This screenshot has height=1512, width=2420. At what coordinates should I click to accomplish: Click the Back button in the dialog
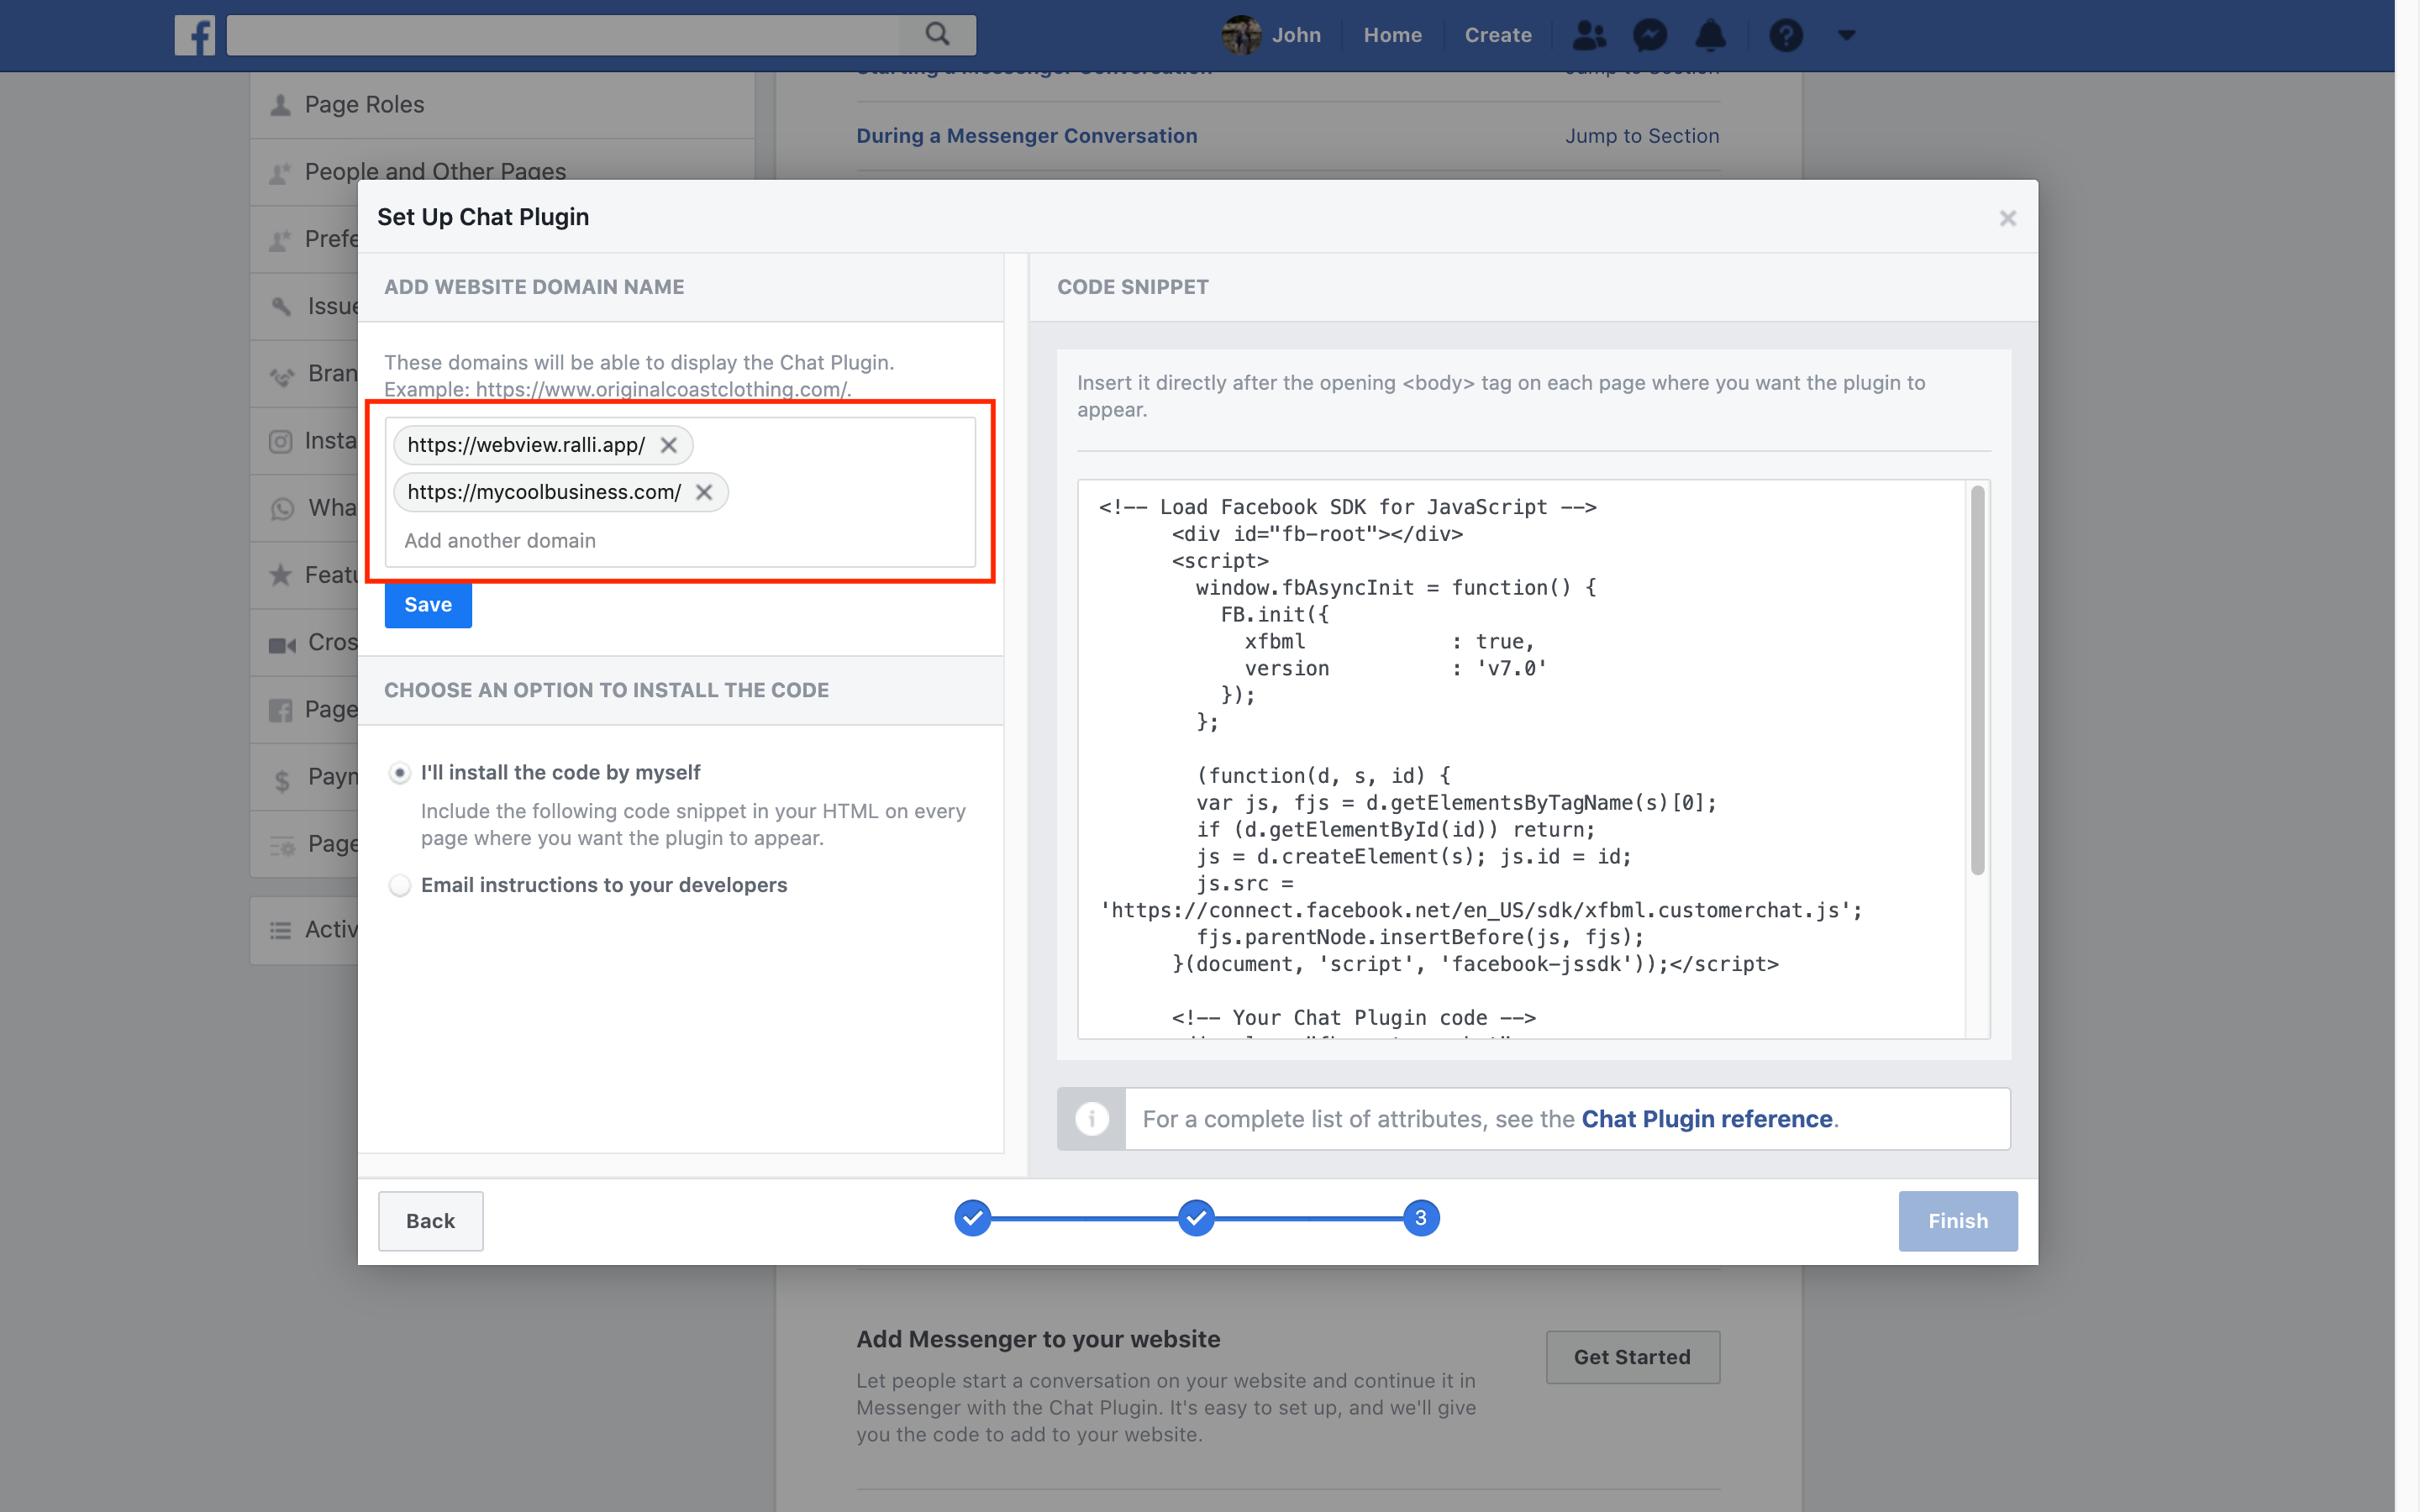(x=431, y=1221)
